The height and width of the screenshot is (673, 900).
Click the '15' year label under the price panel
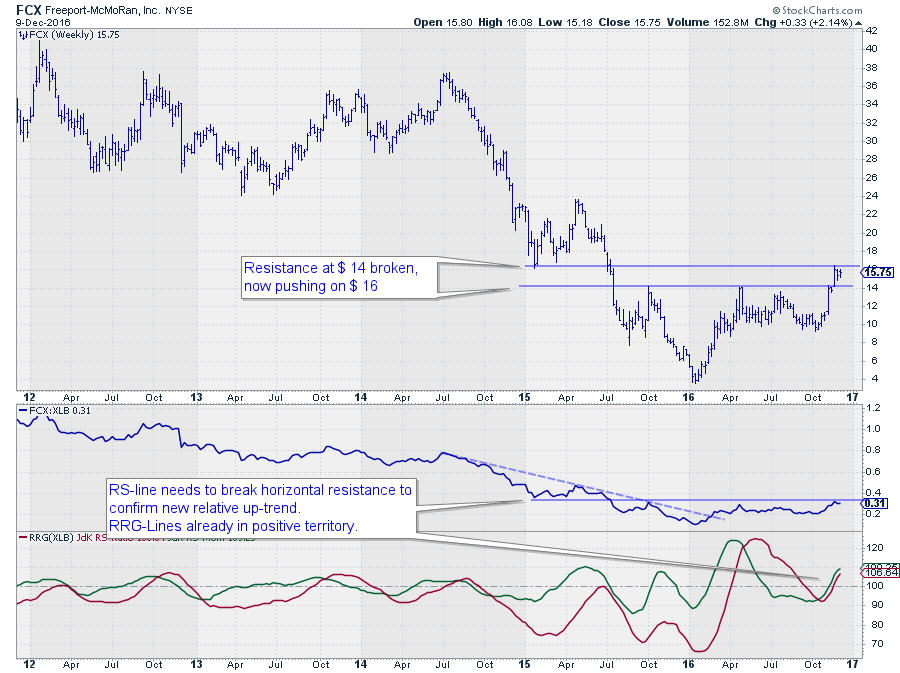[x=524, y=397]
